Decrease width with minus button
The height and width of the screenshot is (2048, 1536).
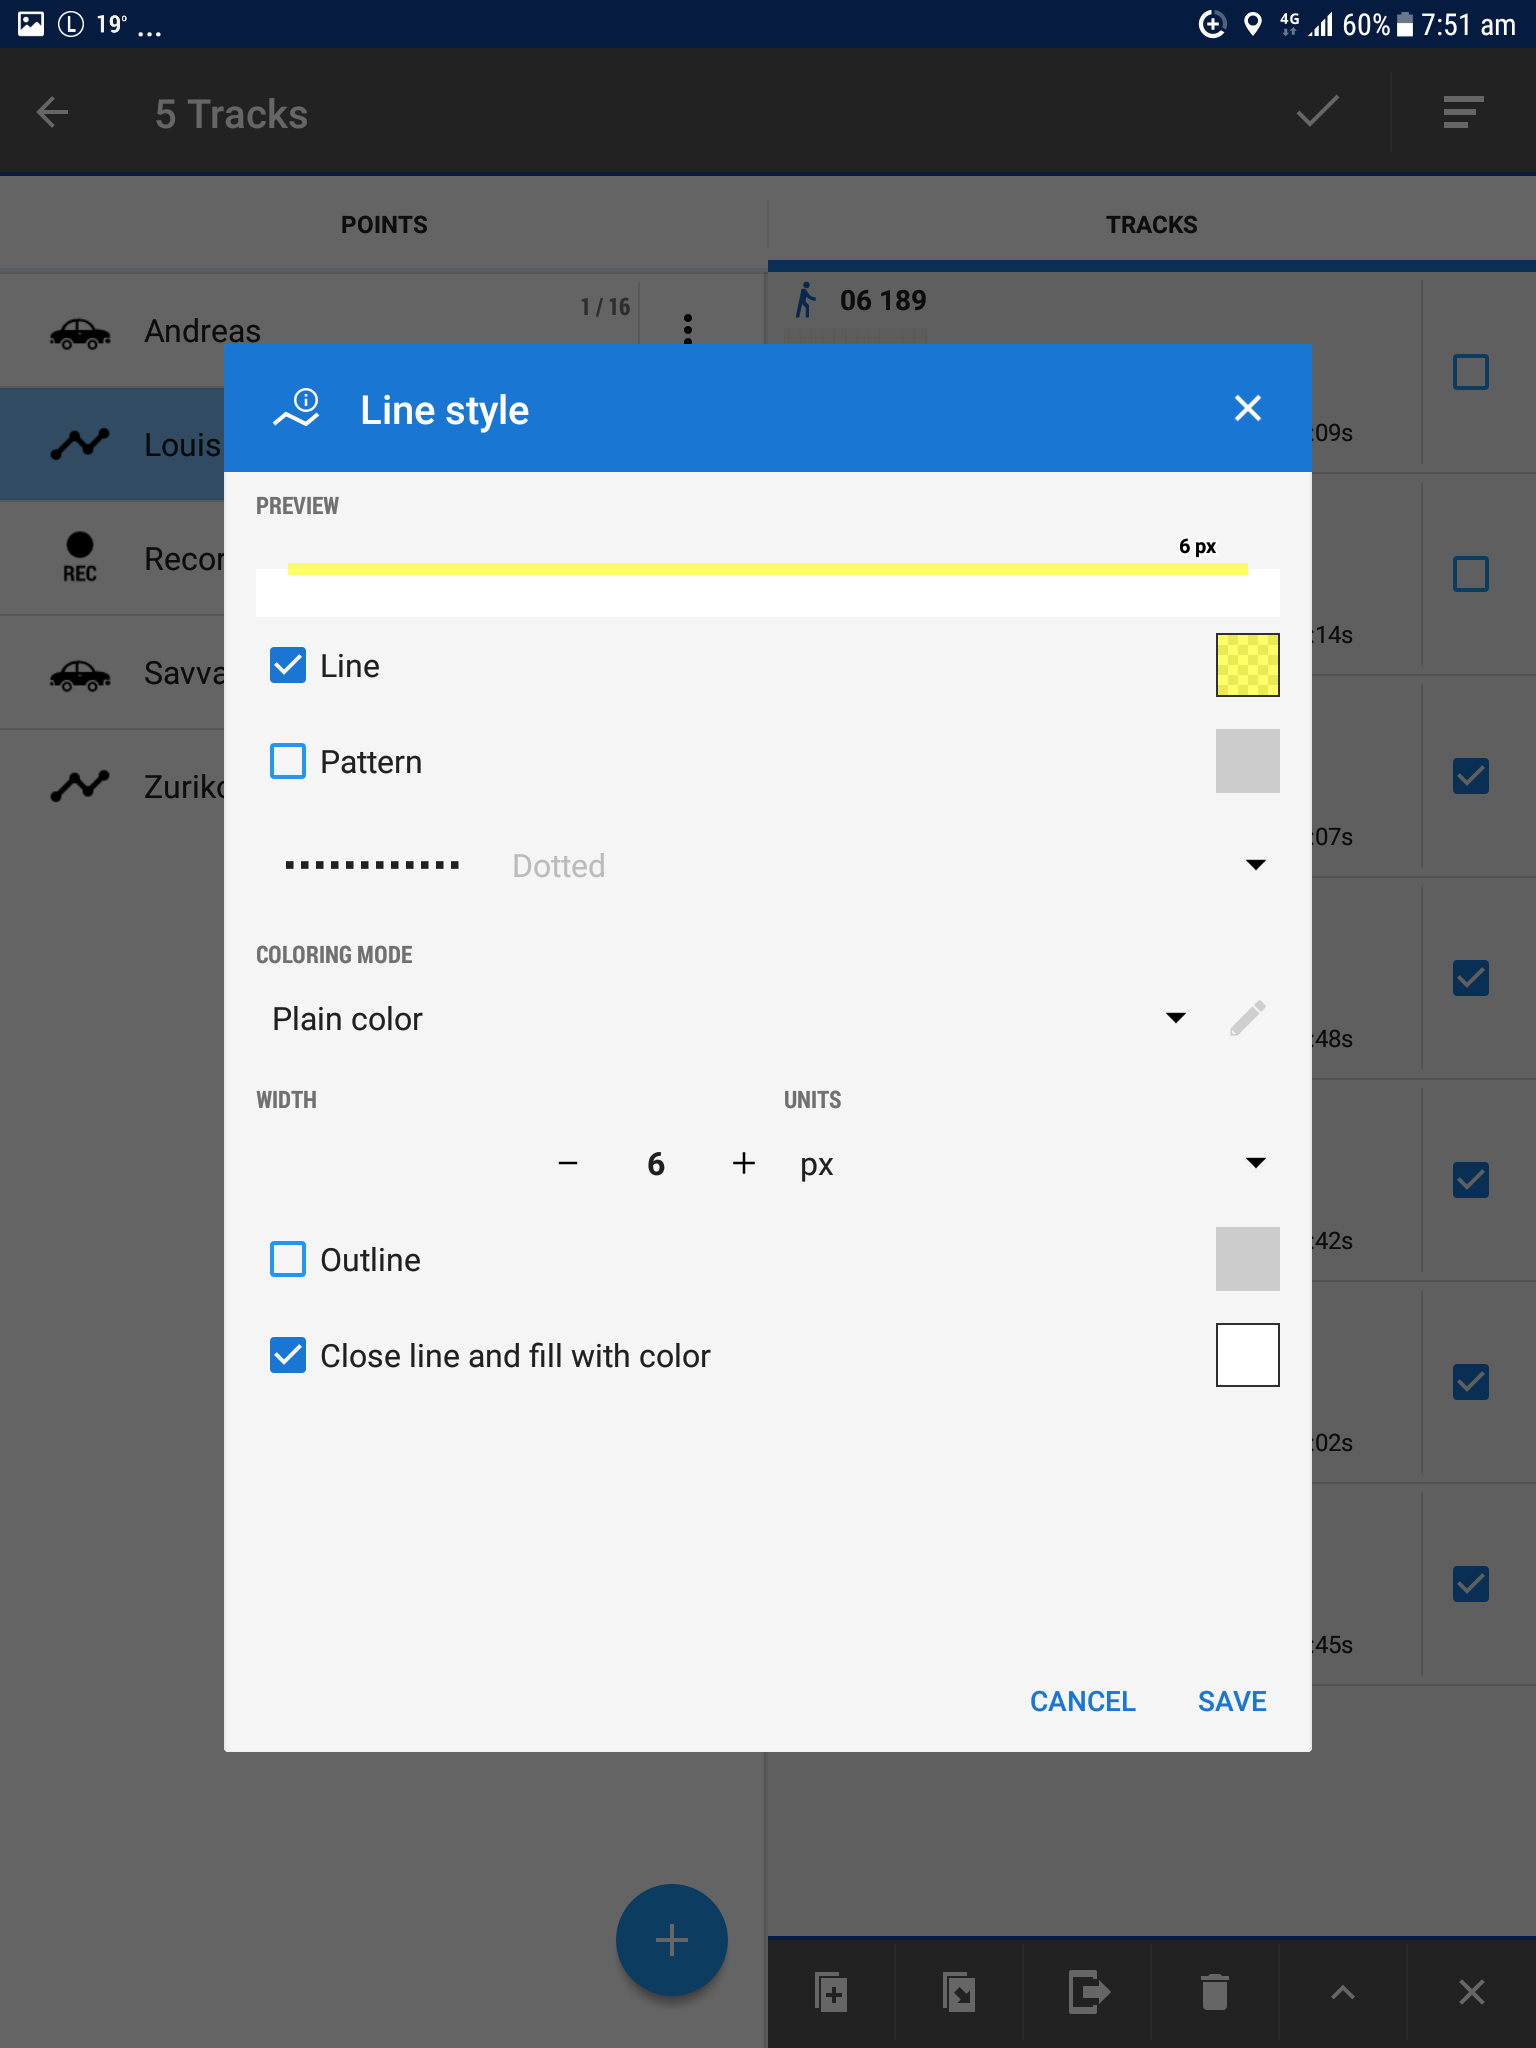coord(568,1163)
